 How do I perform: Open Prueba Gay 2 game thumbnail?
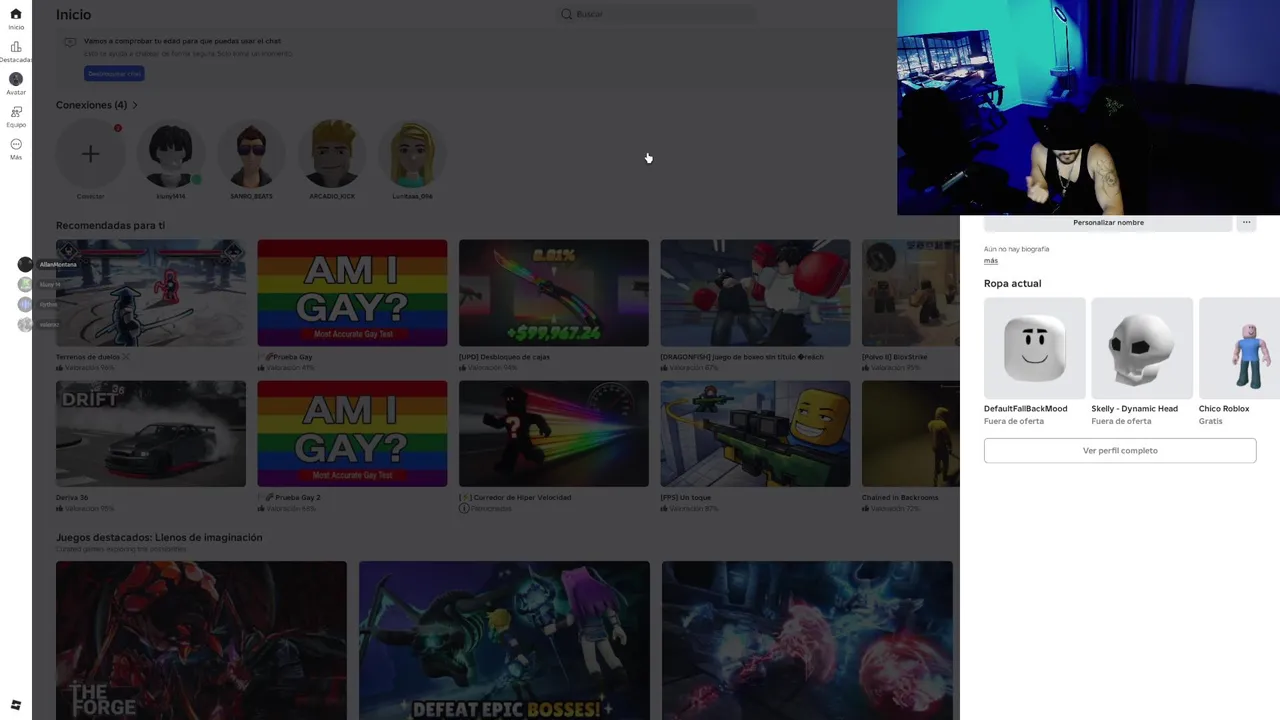(352, 434)
